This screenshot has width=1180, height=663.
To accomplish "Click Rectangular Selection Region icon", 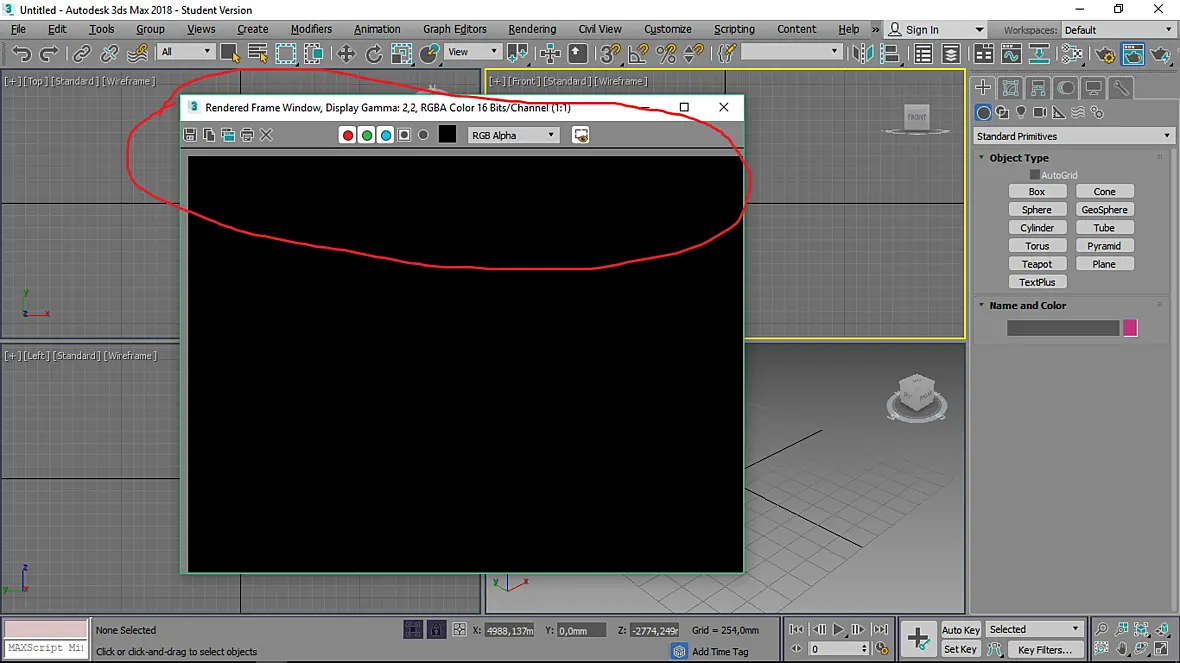I will point(286,53).
